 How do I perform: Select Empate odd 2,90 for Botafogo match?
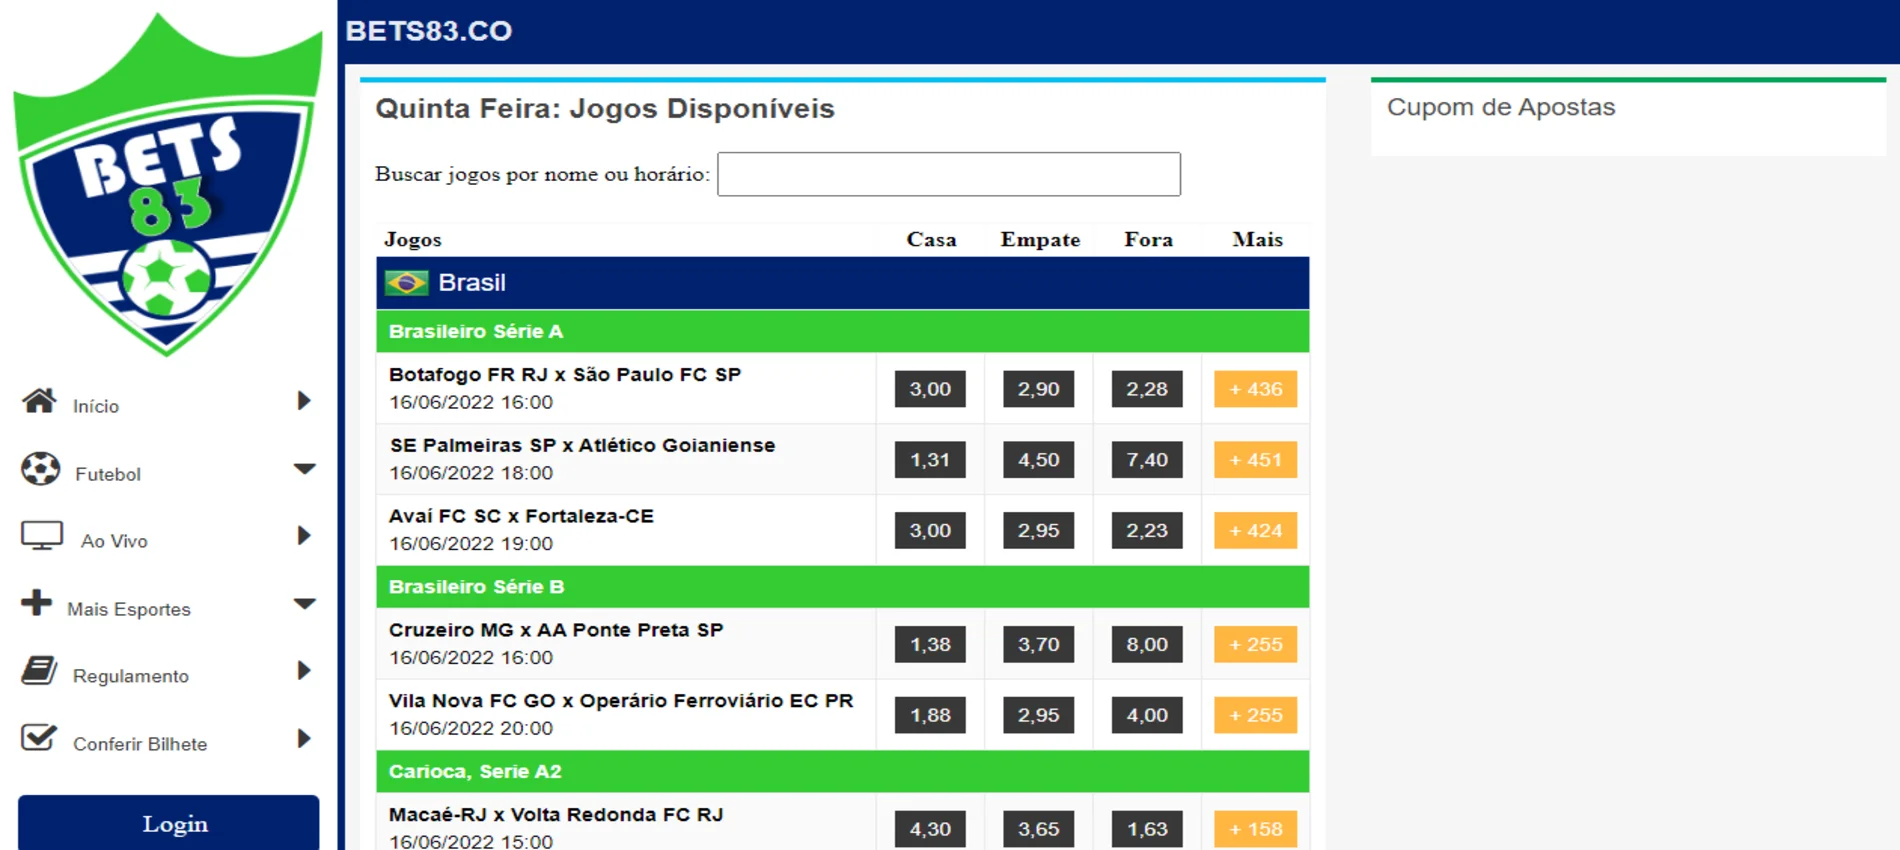point(1039,389)
